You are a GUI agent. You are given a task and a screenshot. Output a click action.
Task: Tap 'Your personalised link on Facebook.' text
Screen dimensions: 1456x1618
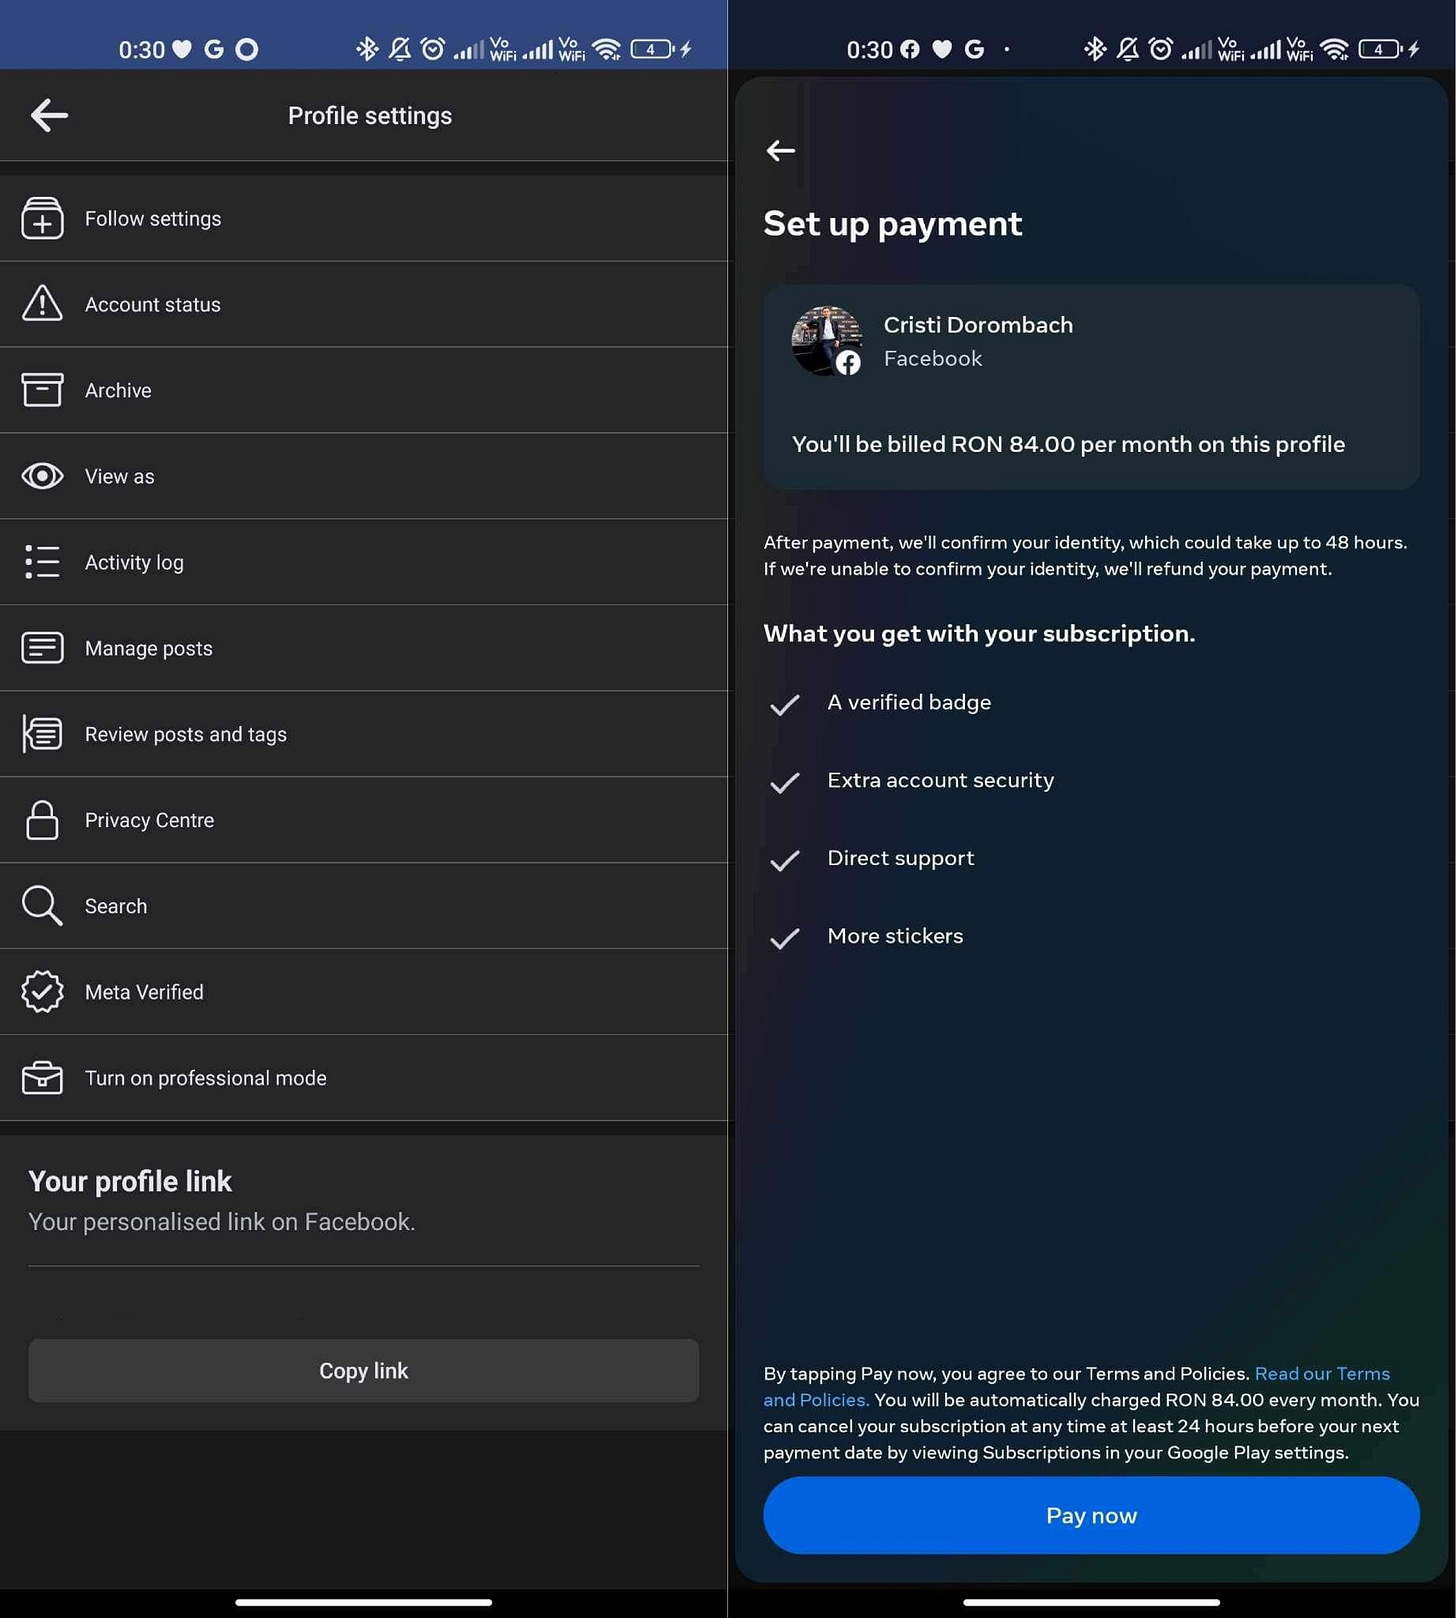coord(221,1222)
